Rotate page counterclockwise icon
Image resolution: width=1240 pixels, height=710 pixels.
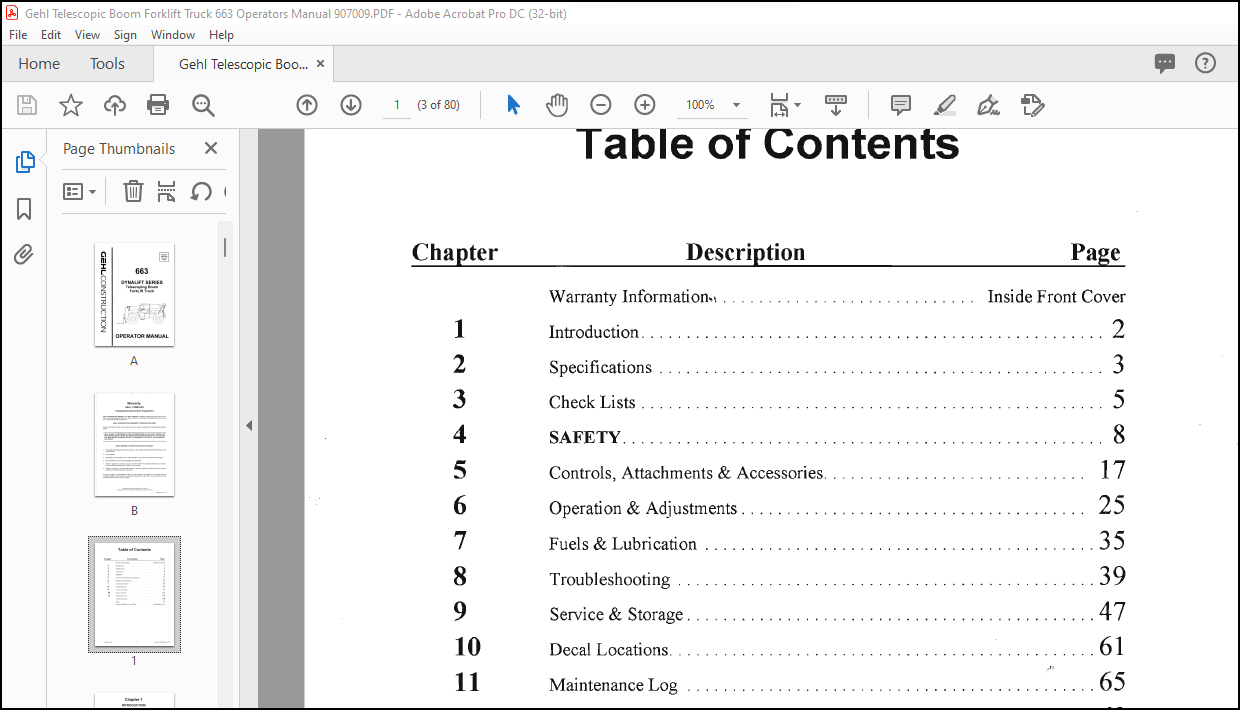[x=201, y=191]
